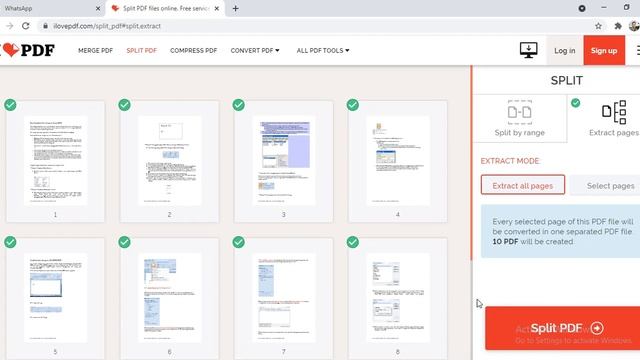This screenshot has width=640, height=360.
Task: Open the browser extensions puzzle icon
Action: [x=618, y=26]
